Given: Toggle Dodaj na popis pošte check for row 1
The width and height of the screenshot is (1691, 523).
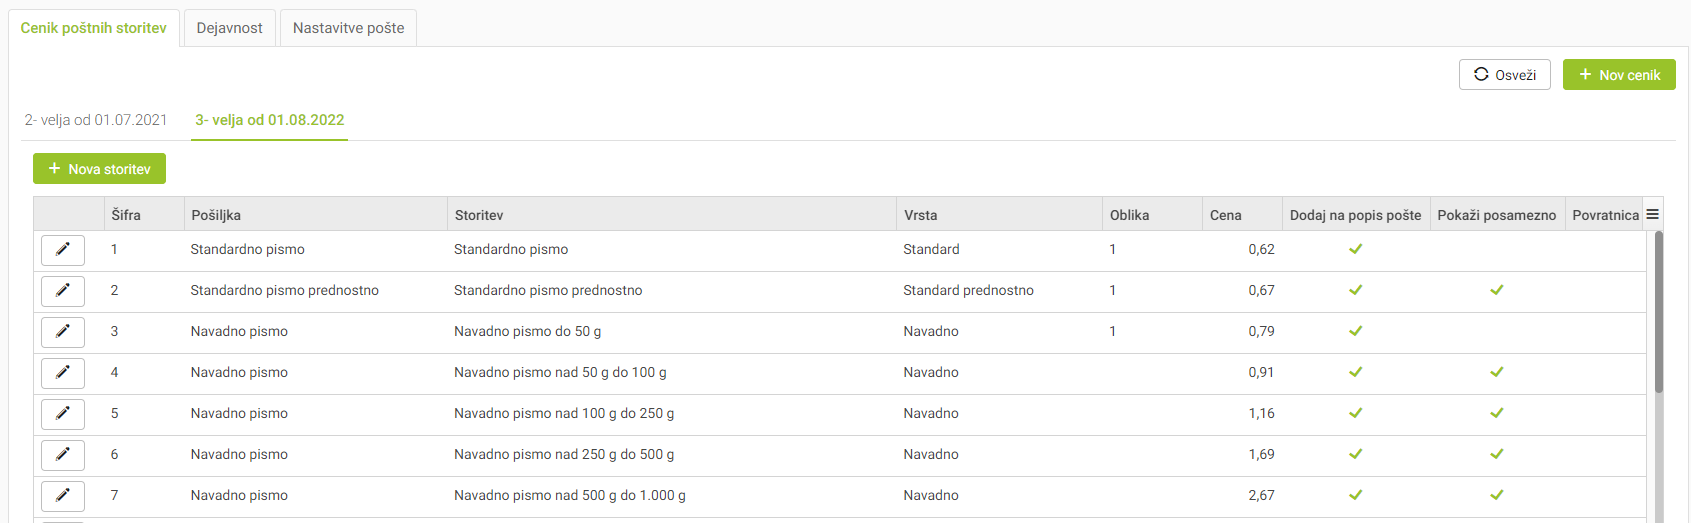Looking at the screenshot, I should pos(1356,249).
